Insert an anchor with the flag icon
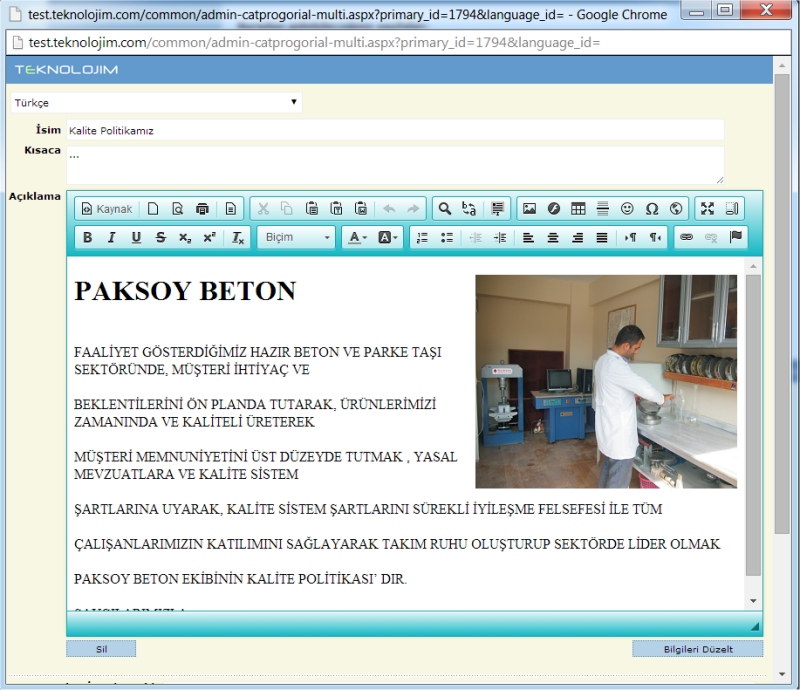This screenshot has height=690, width=800. pos(736,237)
